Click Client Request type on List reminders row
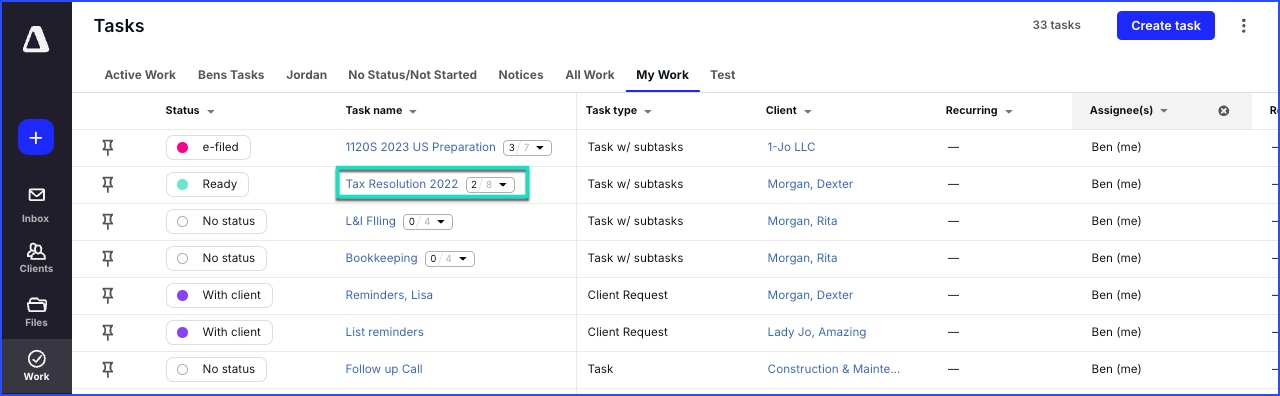 [x=628, y=332]
